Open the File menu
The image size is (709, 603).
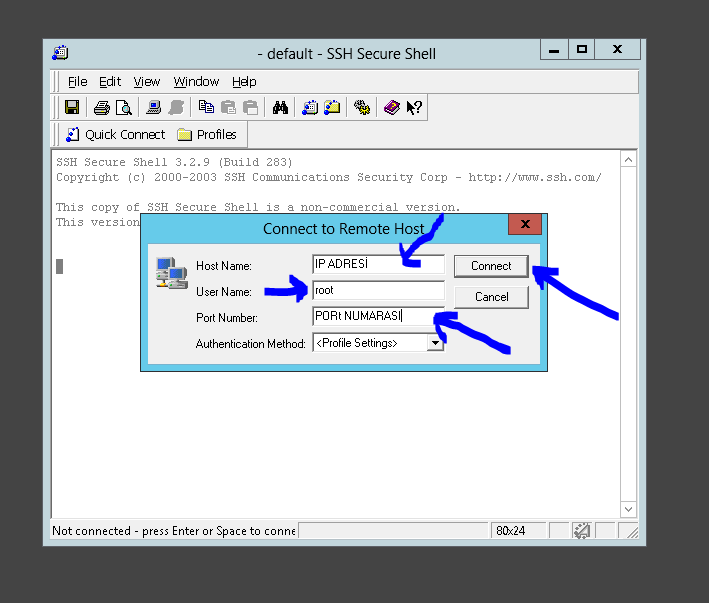click(x=77, y=82)
